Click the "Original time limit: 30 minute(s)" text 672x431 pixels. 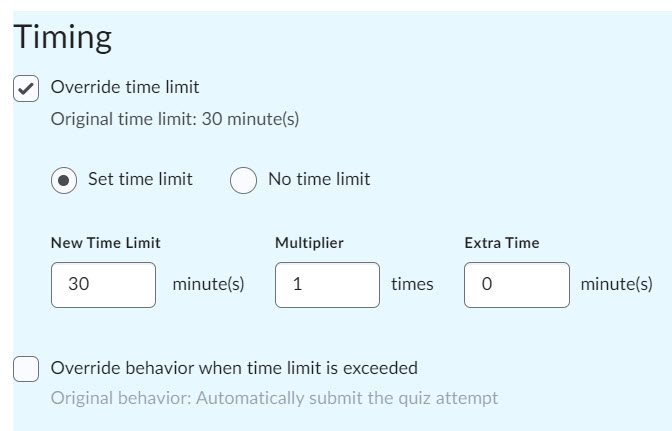175,119
